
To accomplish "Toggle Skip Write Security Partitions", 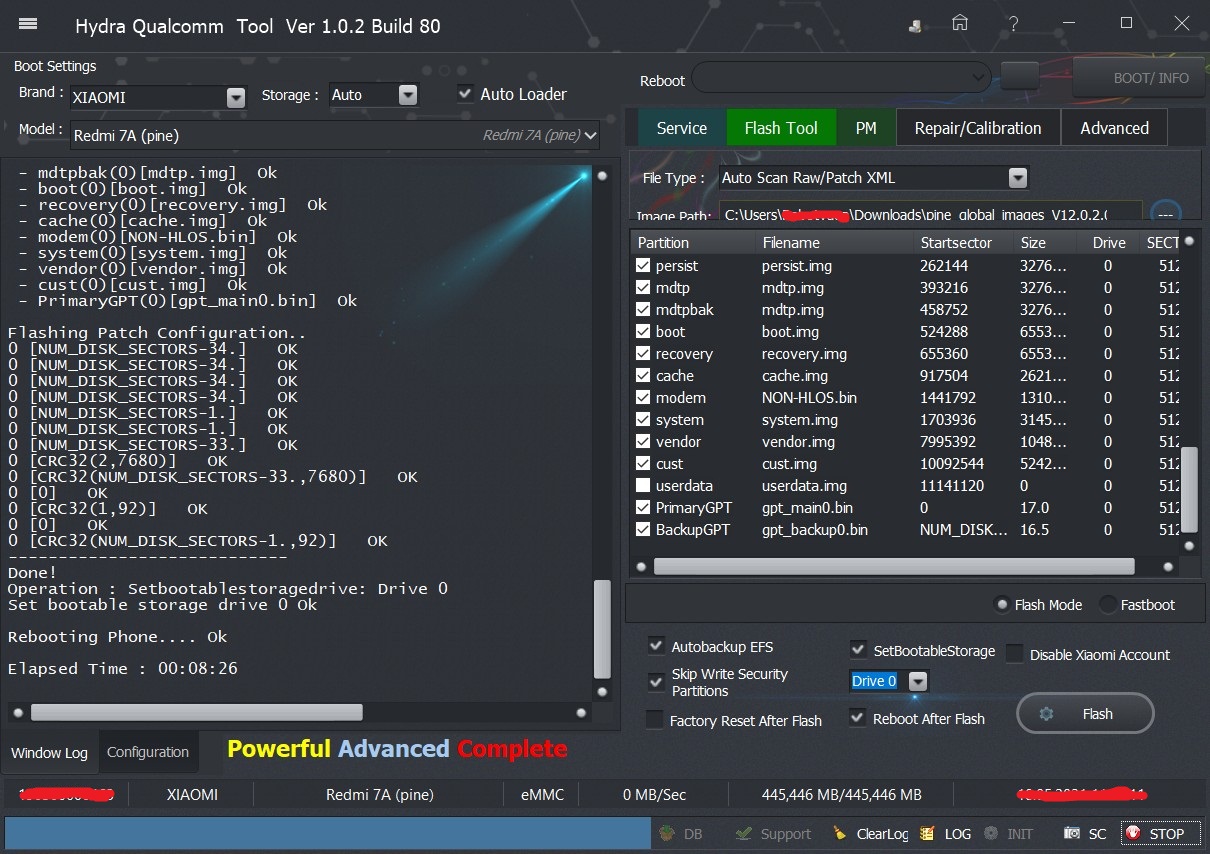I will point(656,682).
